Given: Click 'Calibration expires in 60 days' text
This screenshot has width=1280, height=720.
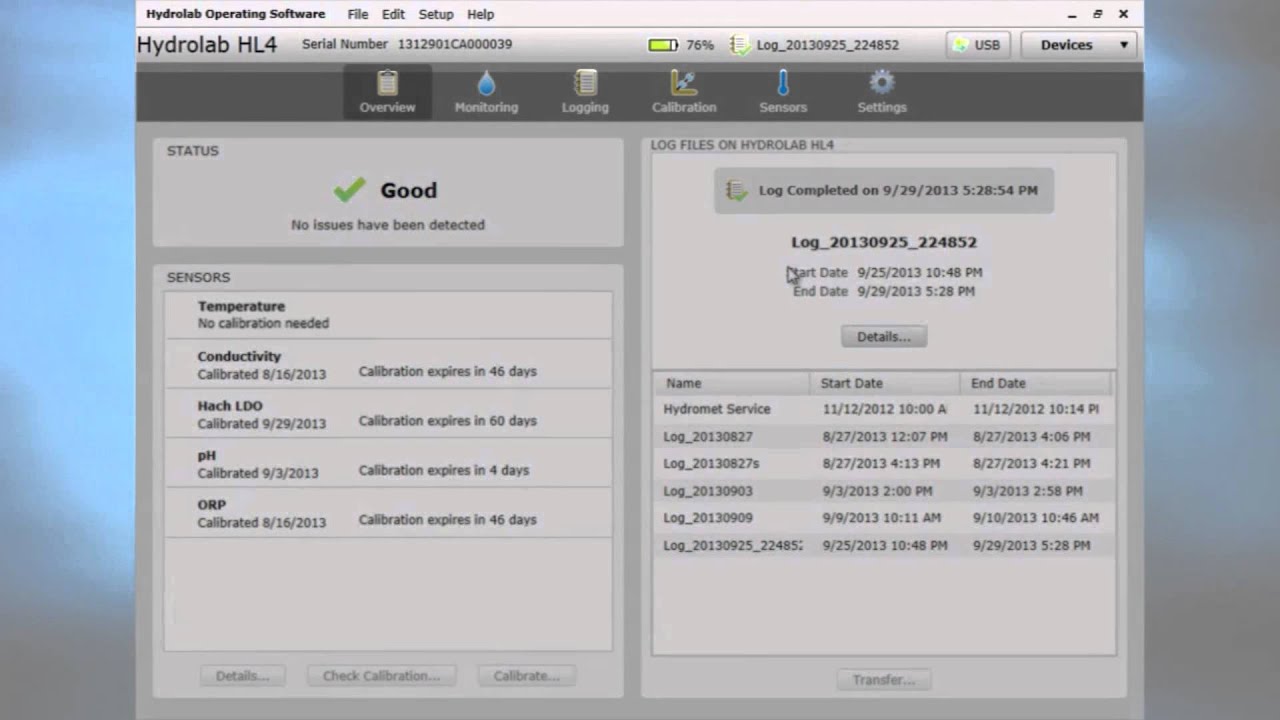Looking at the screenshot, I should tap(448, 421).
